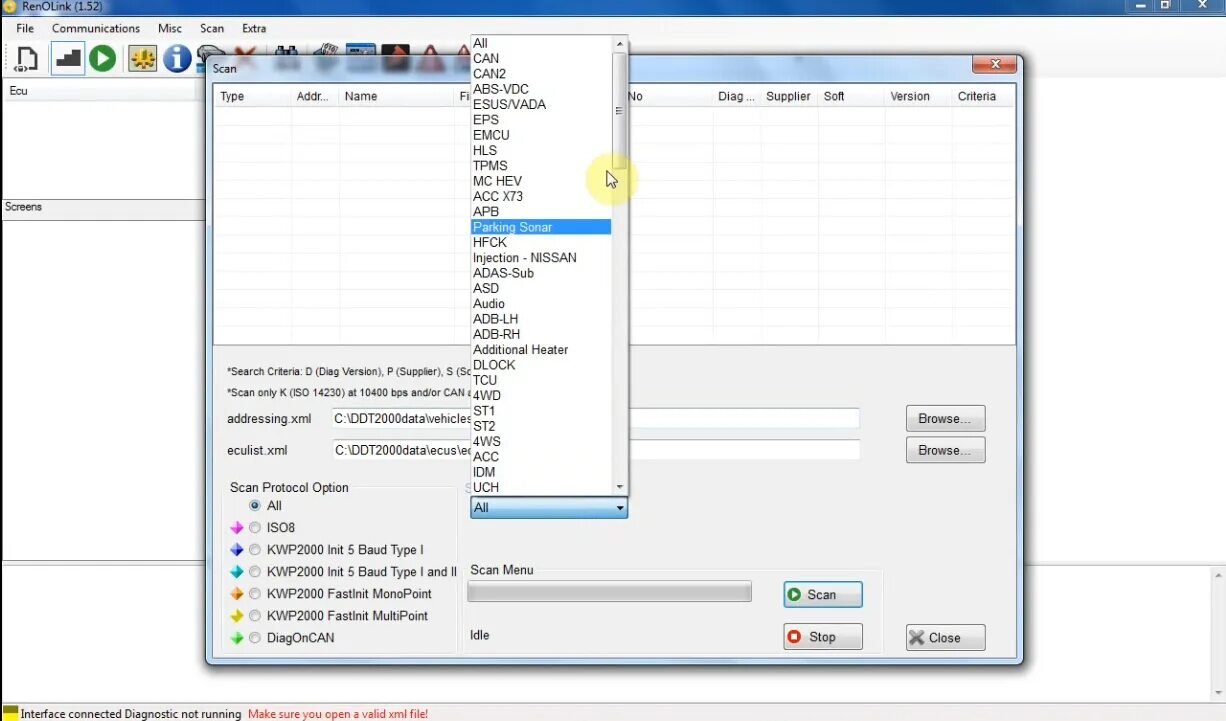Click the steps/graph toolbar icon

pos(67,58)
